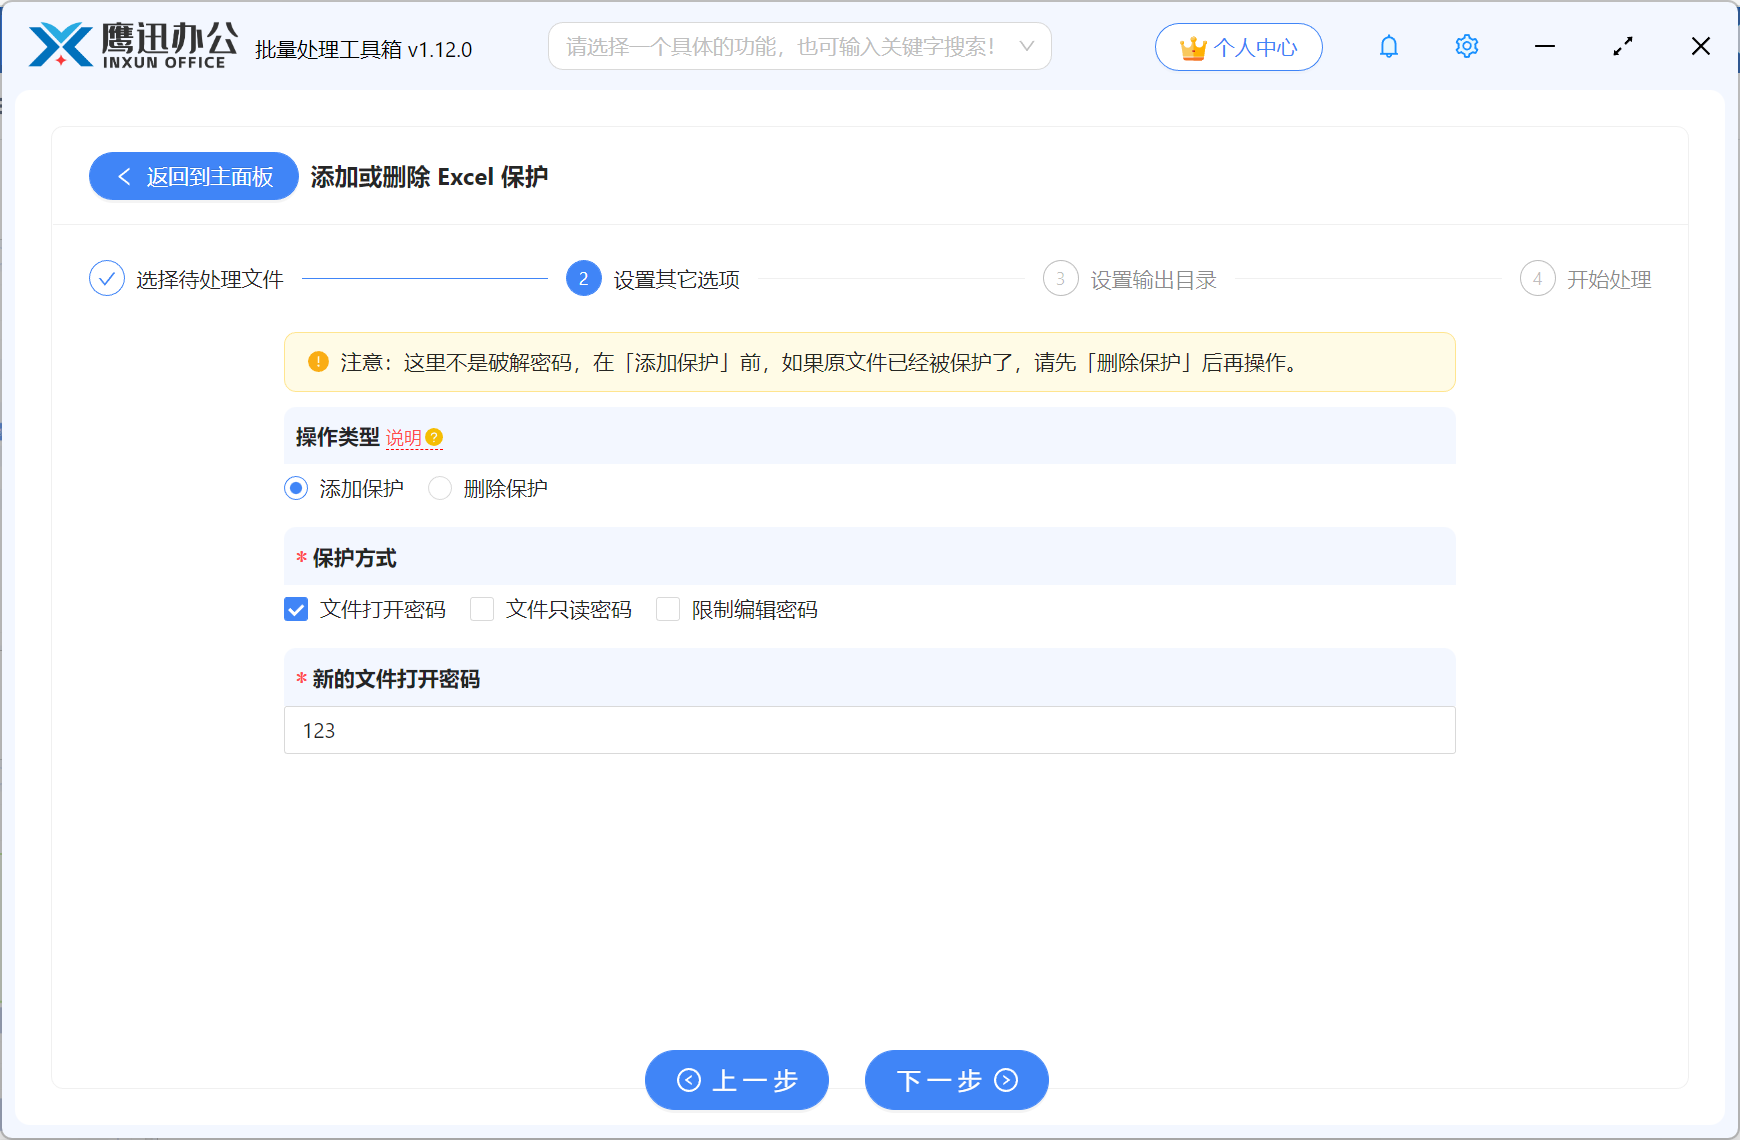Open the 说明 help question mark icon
The width and height of the screenshot is (1740, 1140).
(433, 437)
